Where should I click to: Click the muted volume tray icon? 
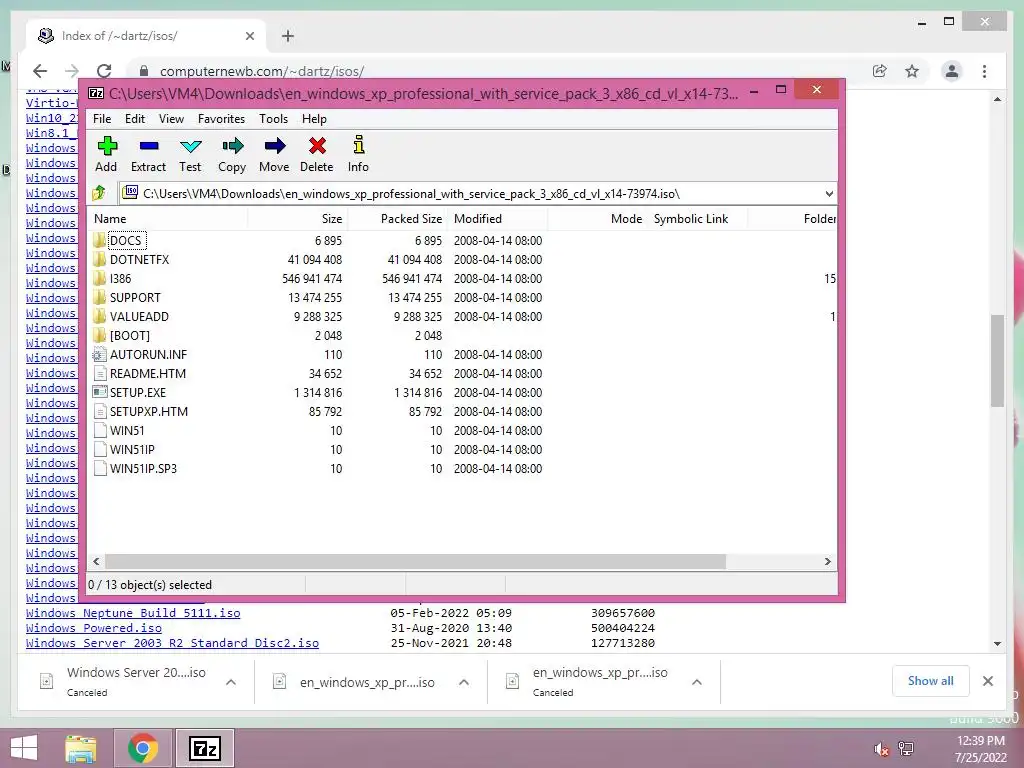point(881,749)
